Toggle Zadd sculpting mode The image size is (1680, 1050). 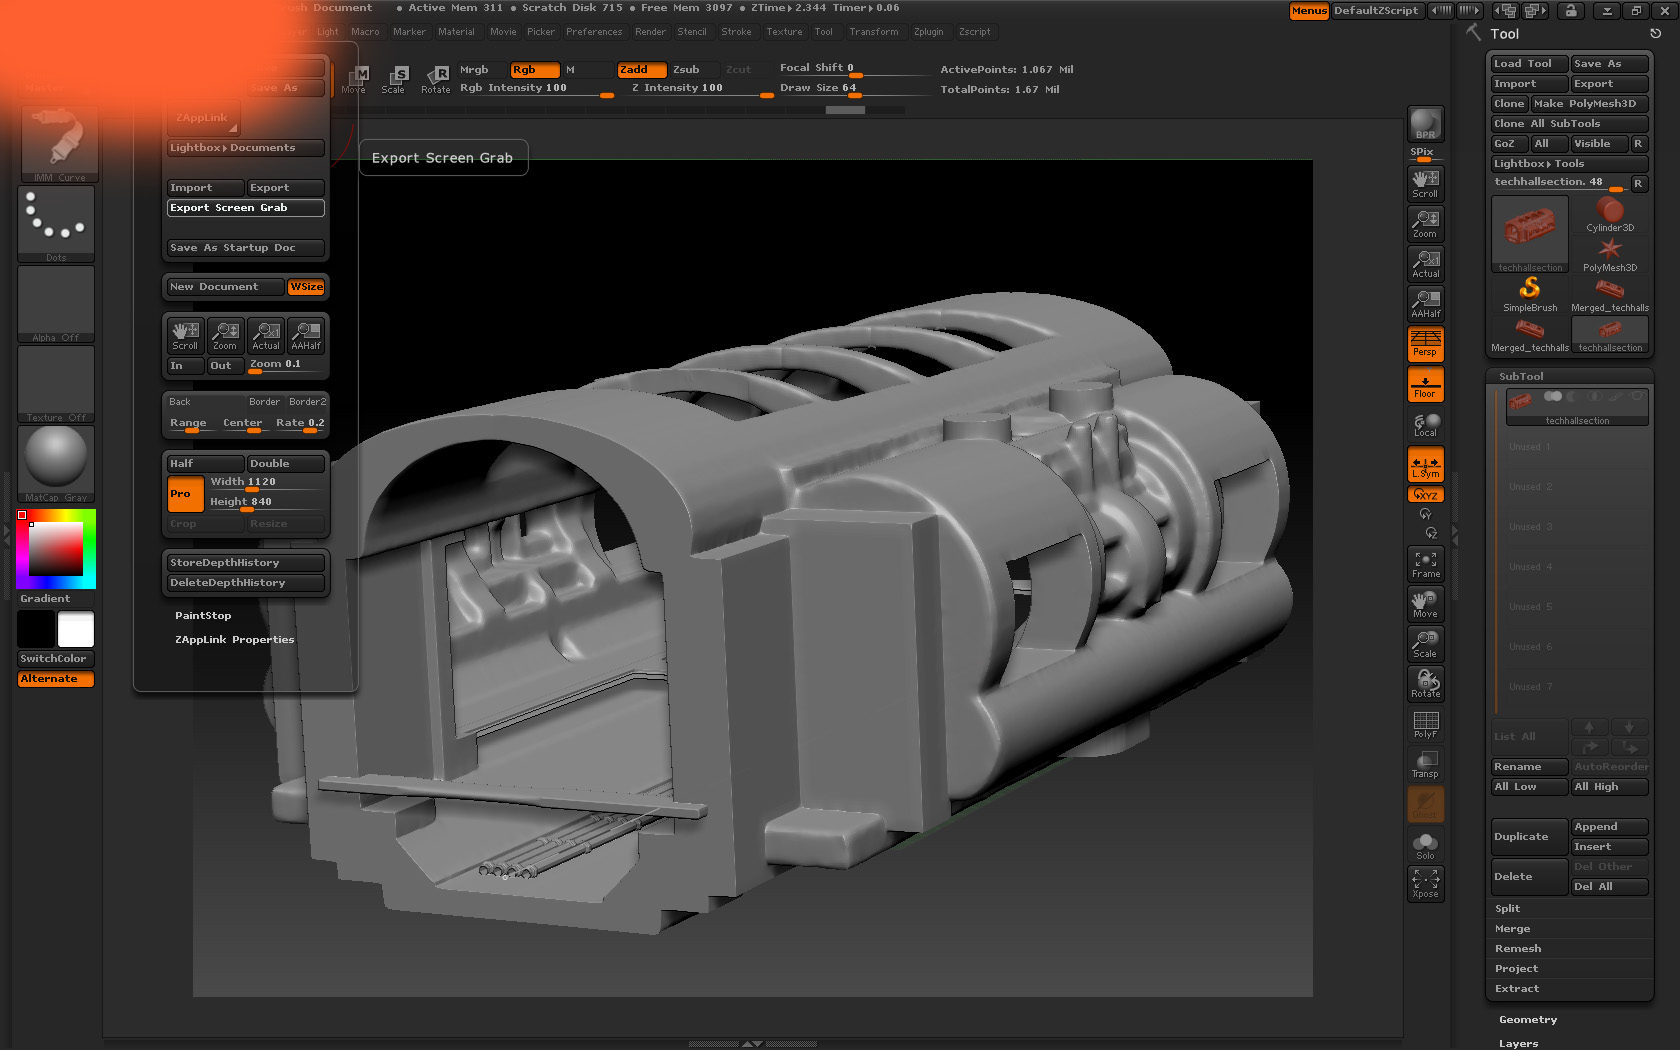[640, 70]
